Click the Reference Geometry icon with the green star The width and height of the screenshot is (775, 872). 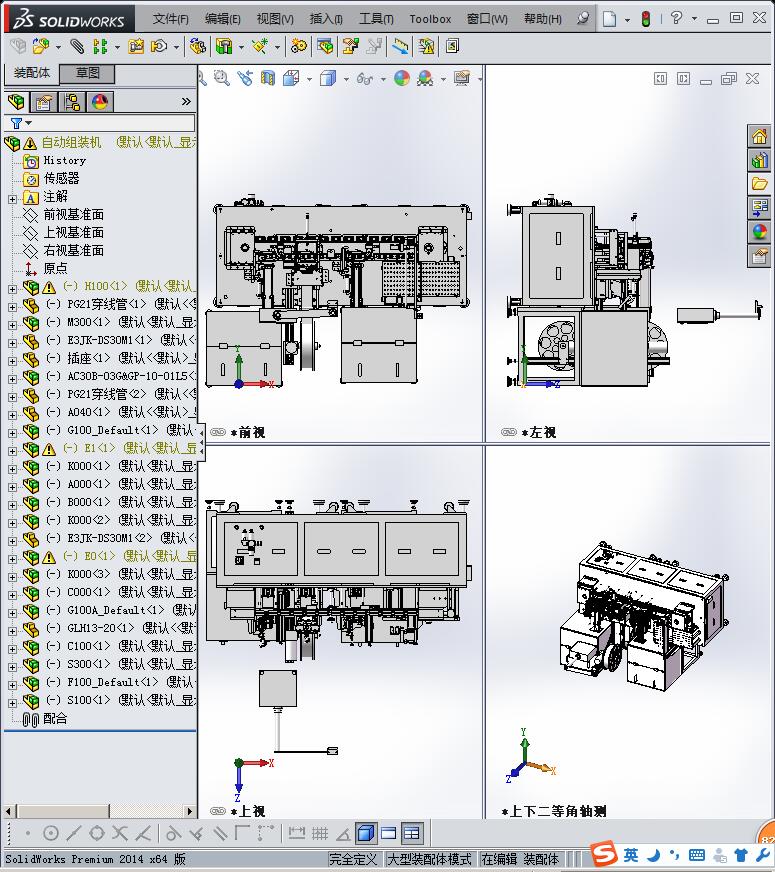[260, 46]
